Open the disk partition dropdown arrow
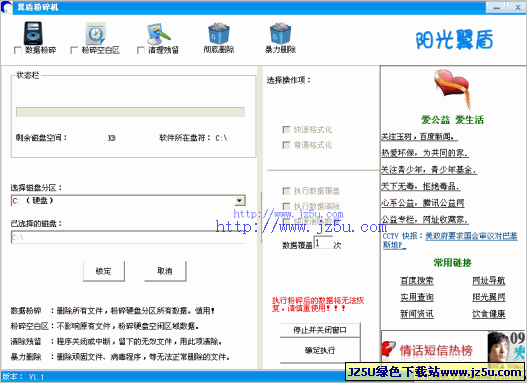527x383 pixels. (239, 201)
